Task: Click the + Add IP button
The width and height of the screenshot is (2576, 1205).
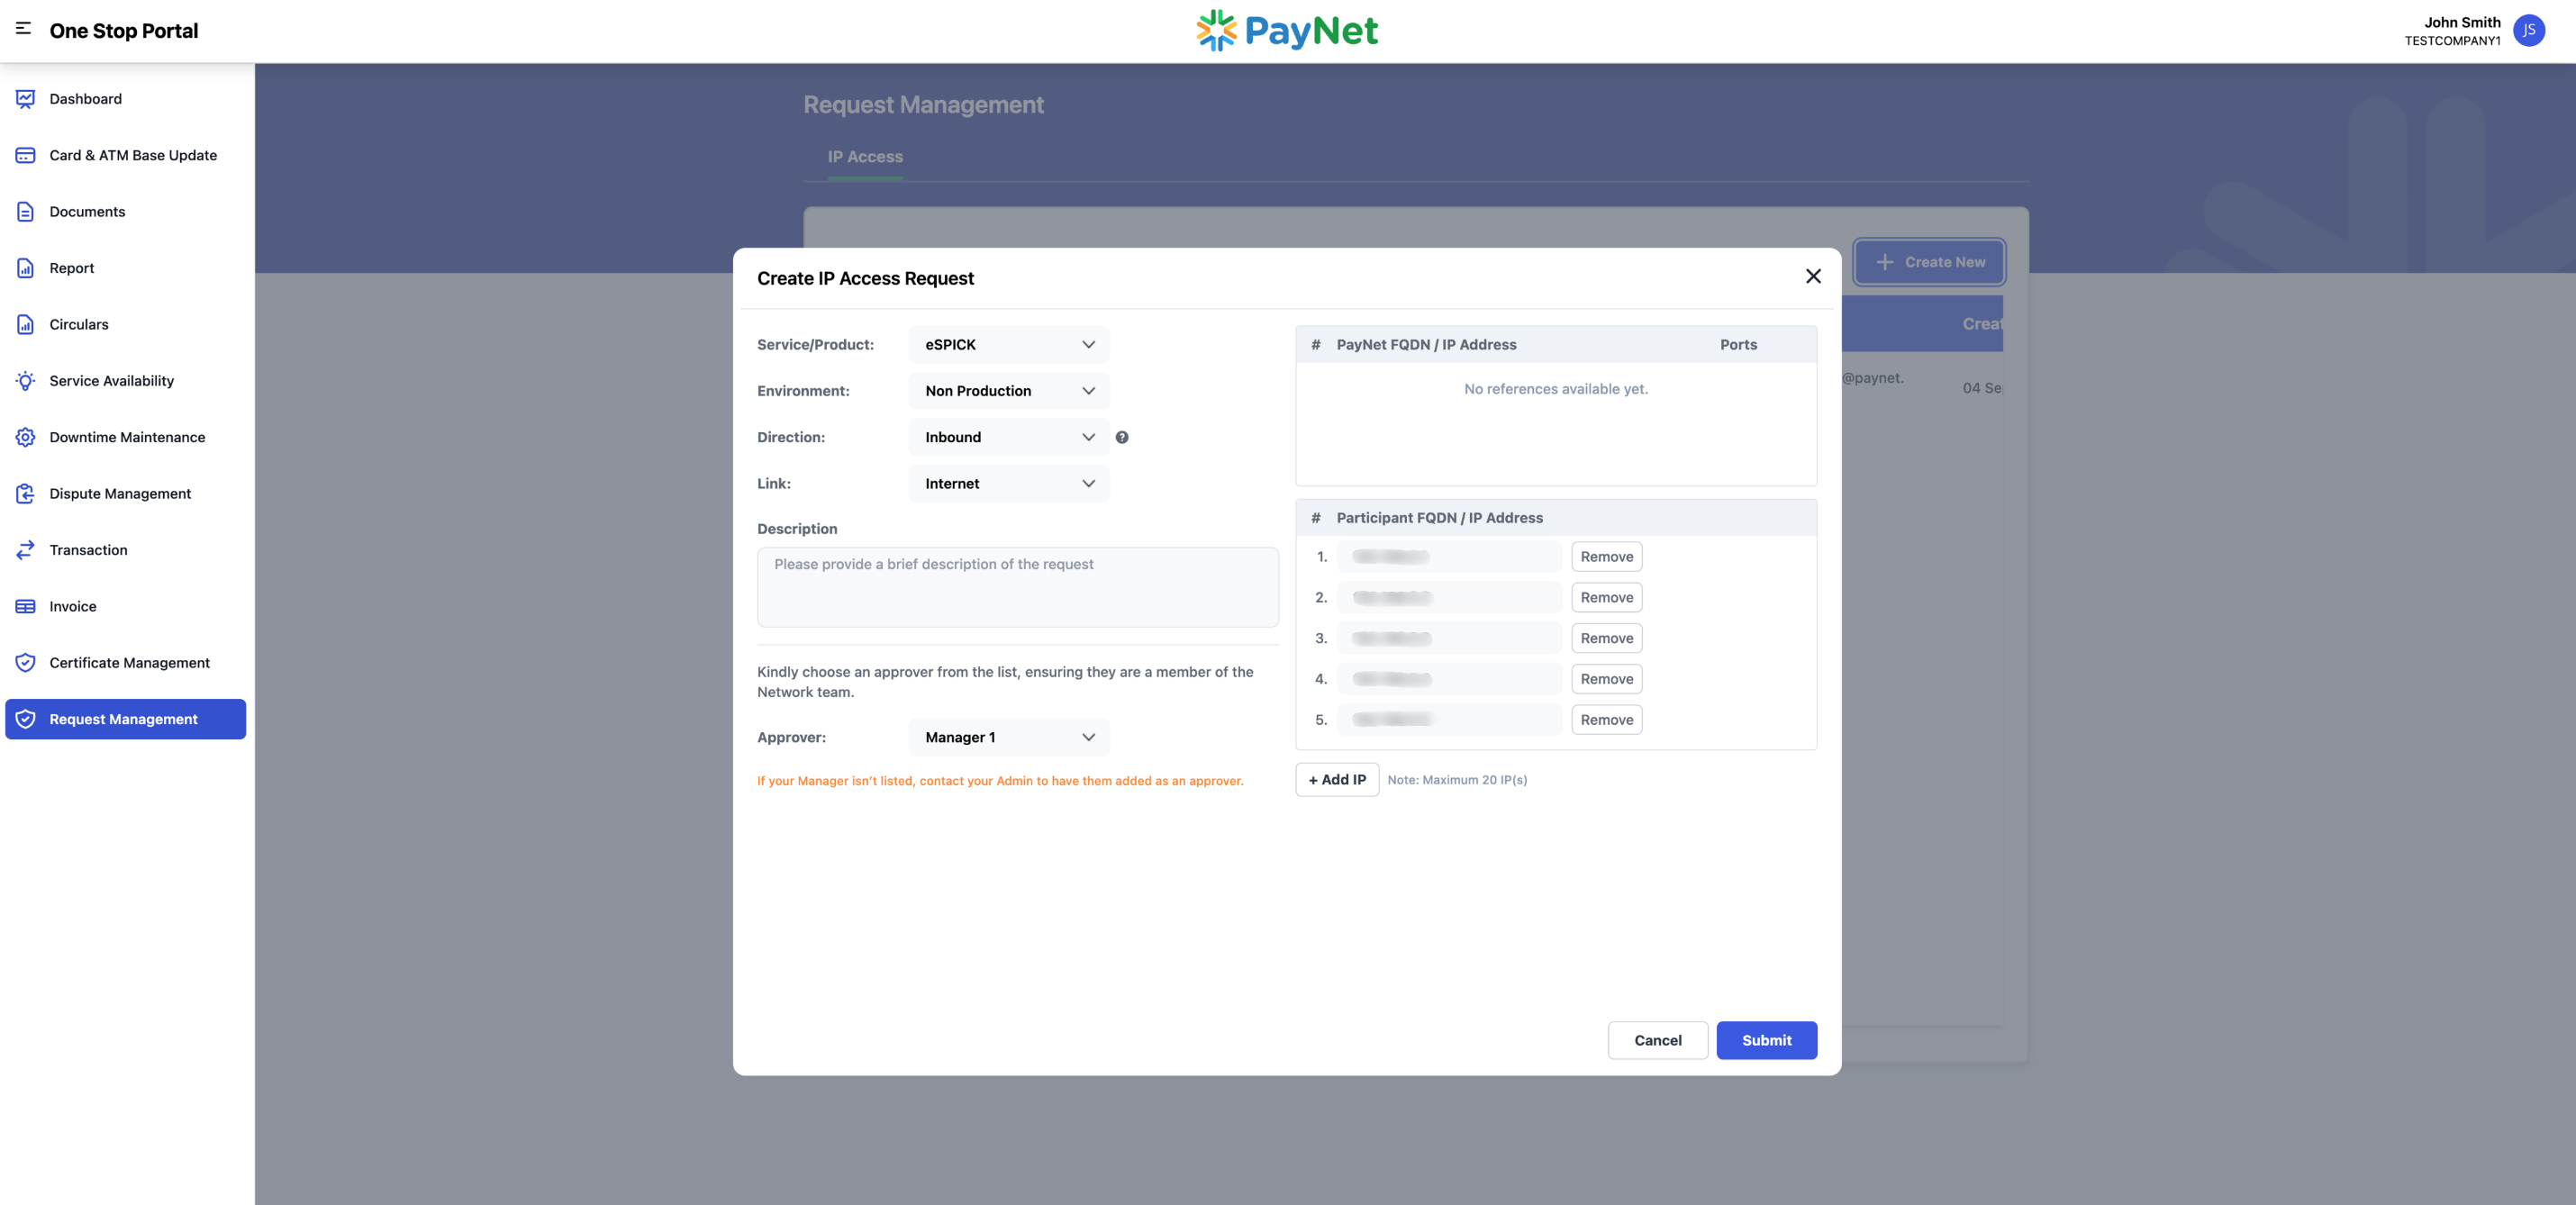Action: pyautogui.click(x=1337, y=779)
